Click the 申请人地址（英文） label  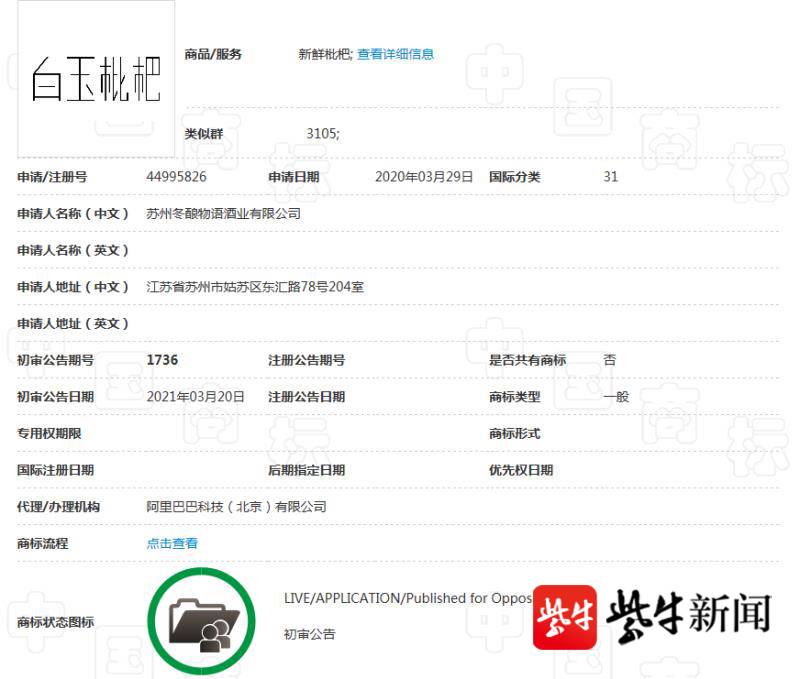72,323
